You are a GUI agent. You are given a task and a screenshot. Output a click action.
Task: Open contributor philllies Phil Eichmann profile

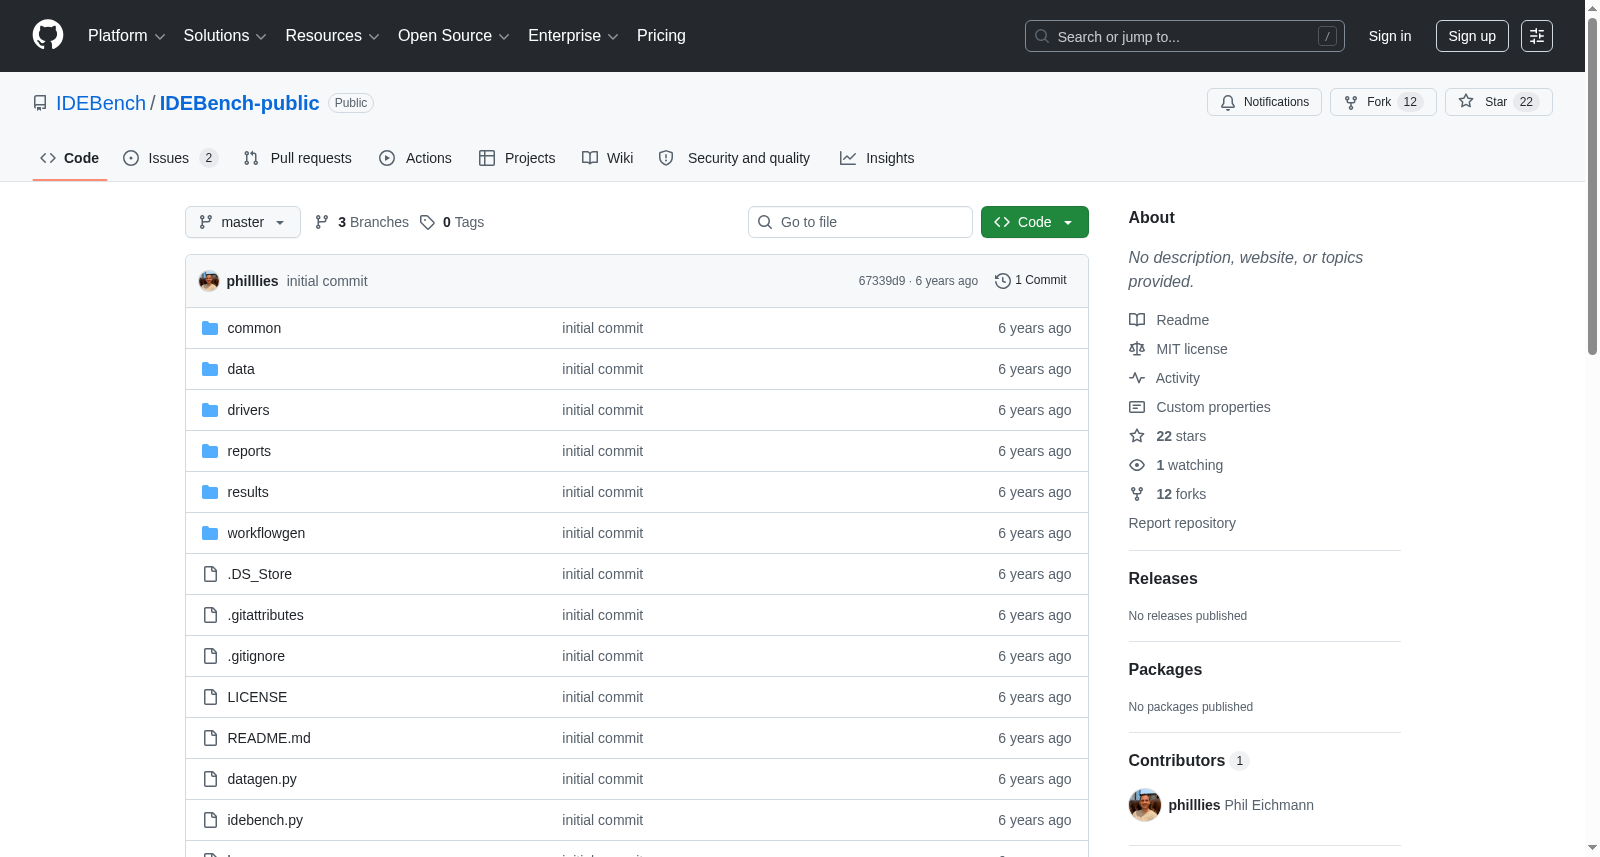(1241, 805)
